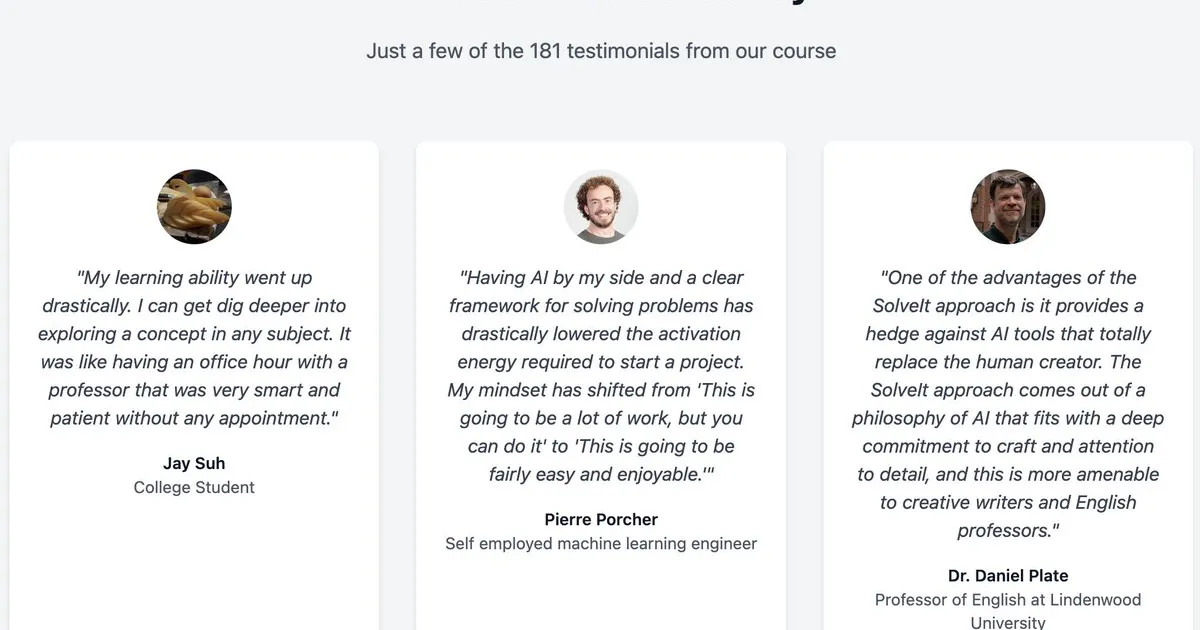This screenshot has width=1200, height=630.
Task: Click 'Professor of English at Lindenwood' text
Action: click(x=1008, y=599)
